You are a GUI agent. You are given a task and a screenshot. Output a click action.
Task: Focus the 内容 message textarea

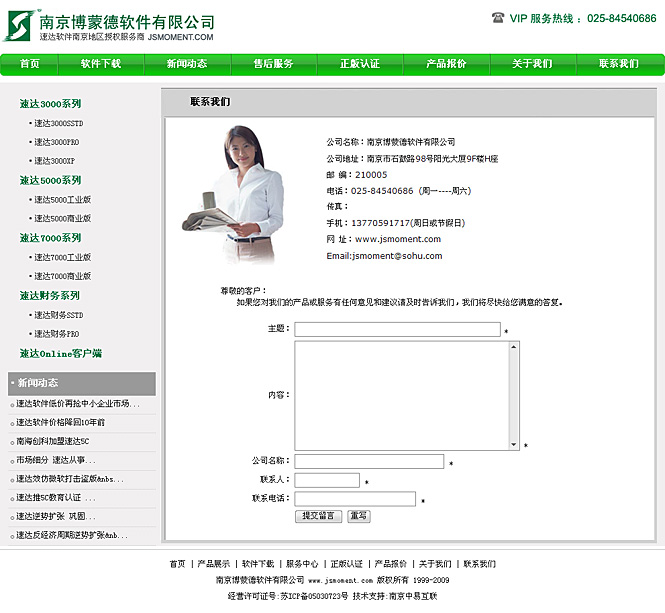pyautogui.click(x=403, y=395)
